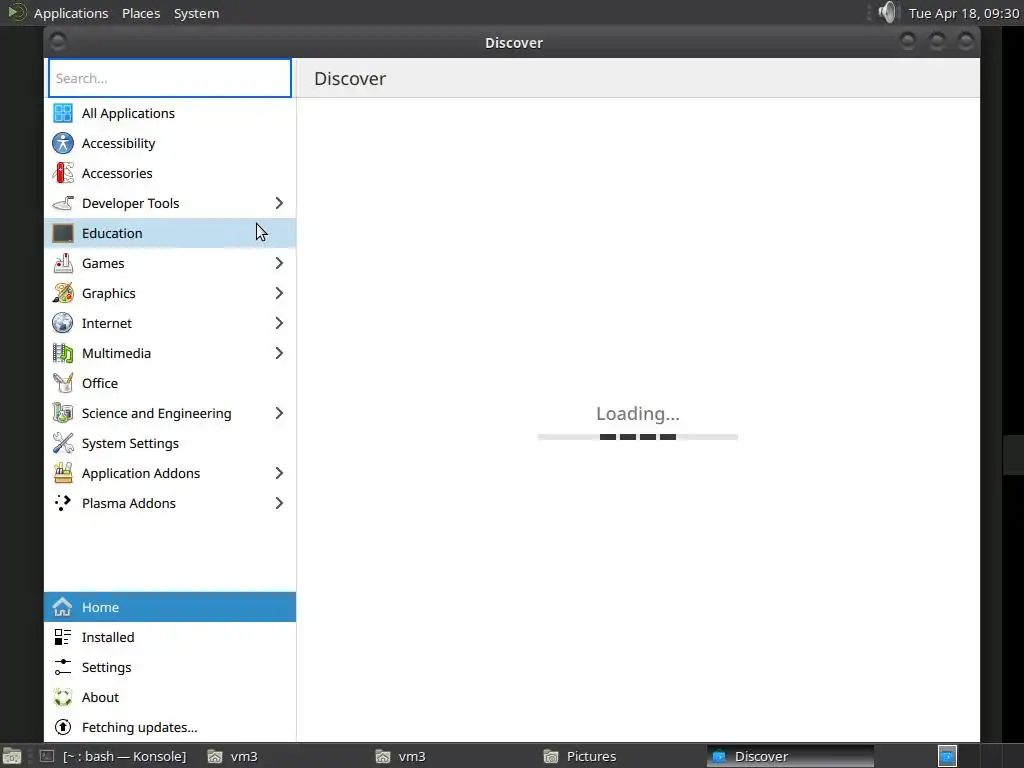
Task: Click the About icon
Action: 63,697
